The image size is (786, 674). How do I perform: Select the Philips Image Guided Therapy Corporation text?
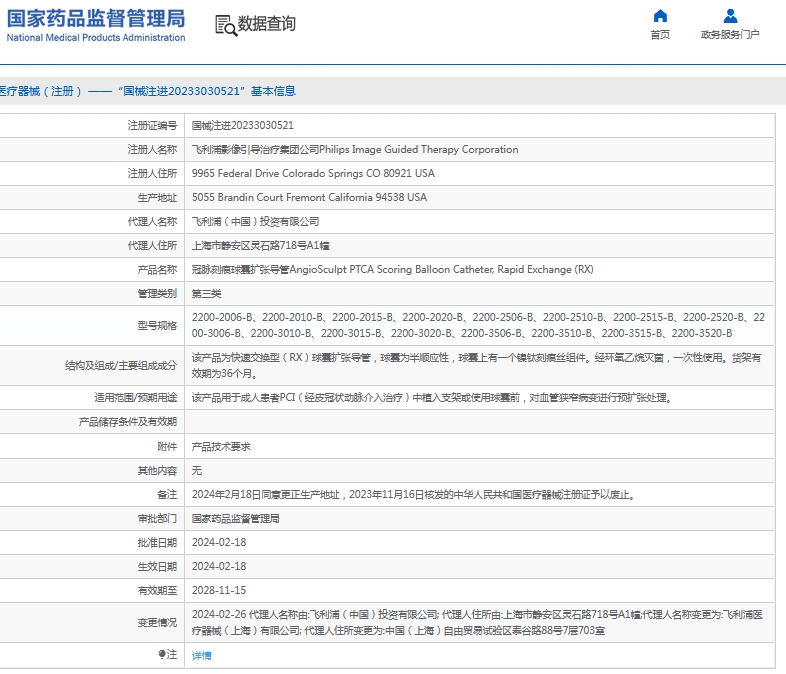(x=419, y=149)
